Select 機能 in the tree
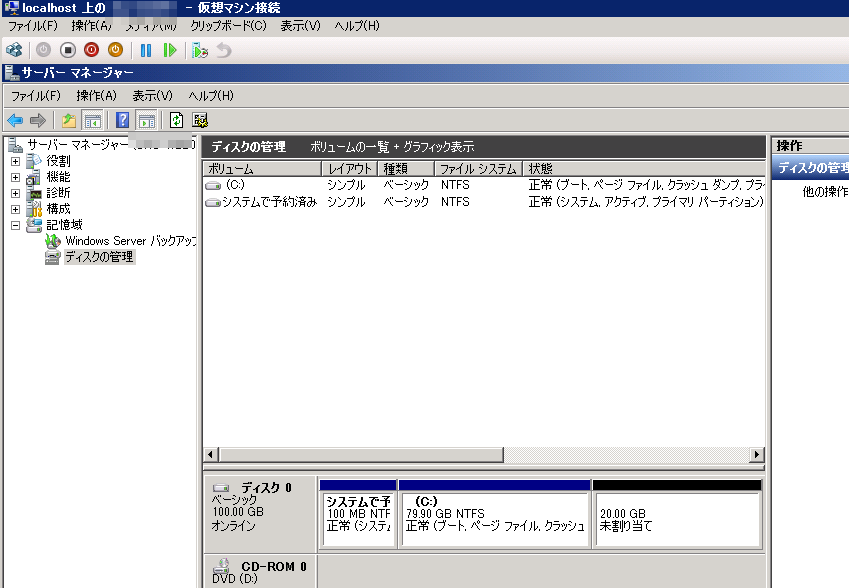849x588 pixels. [58, 177]
